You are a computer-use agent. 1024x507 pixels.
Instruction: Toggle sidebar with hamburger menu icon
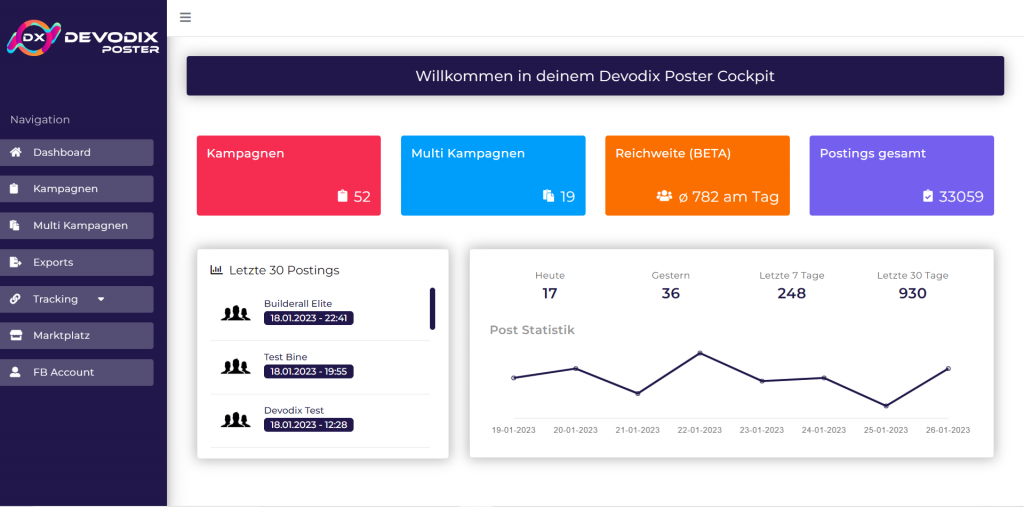tap(186, 17)
